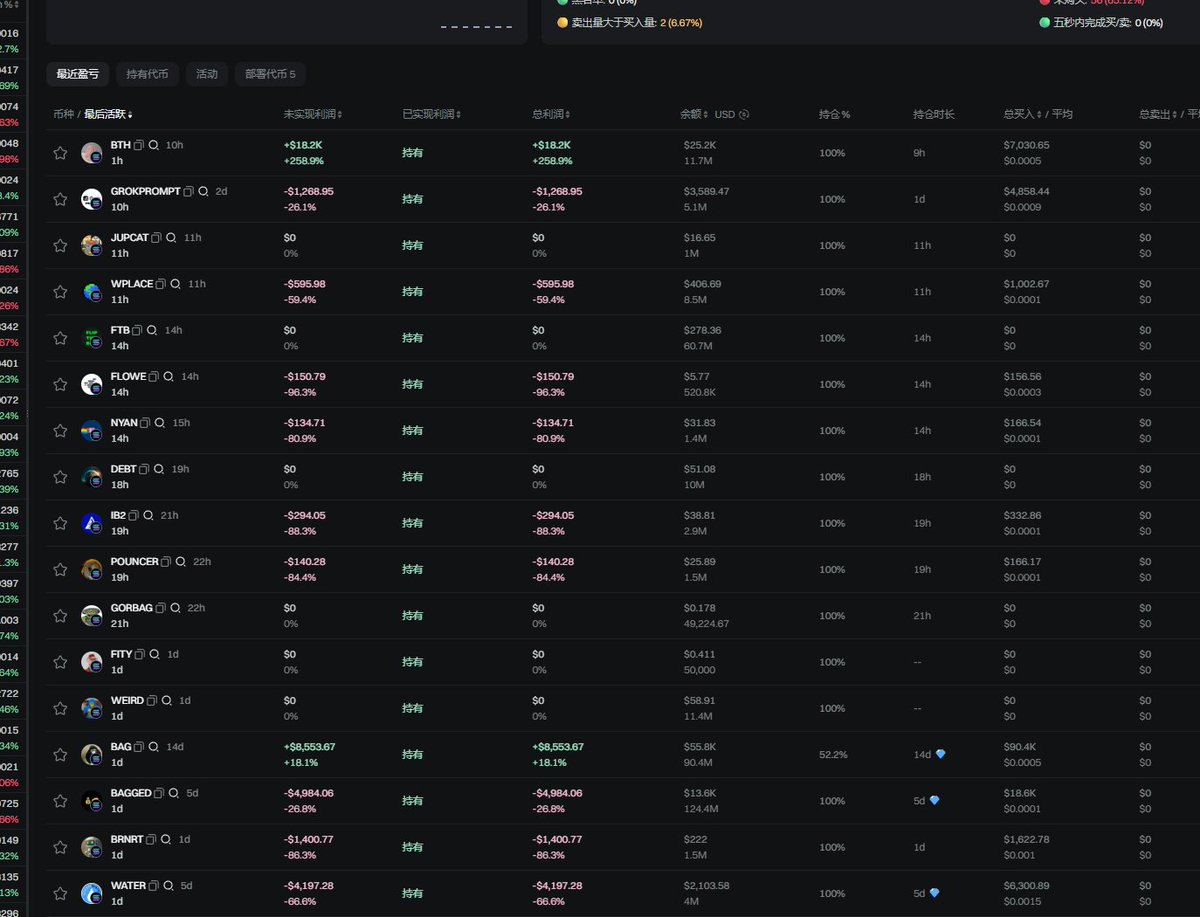
Task: Click the magnifier icon beside BAG
Action: tap(154, 747)
